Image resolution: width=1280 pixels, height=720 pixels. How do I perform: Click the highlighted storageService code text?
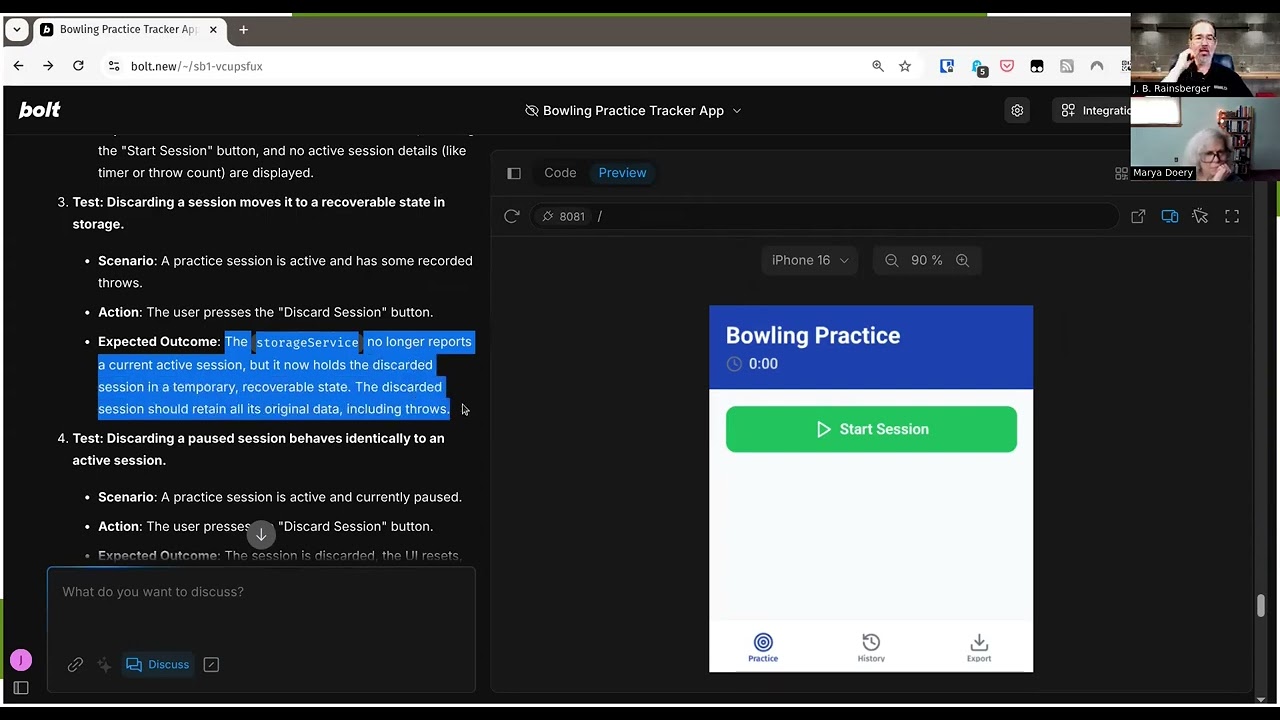pyautogui.click(x=307, y=342)
